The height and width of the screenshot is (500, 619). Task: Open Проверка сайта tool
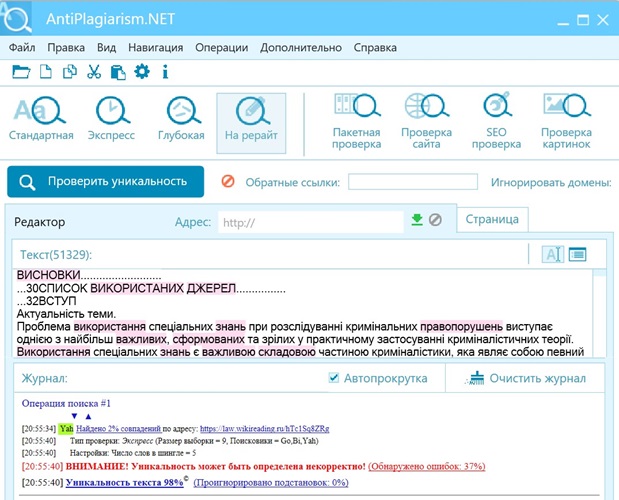pos(426,122)
